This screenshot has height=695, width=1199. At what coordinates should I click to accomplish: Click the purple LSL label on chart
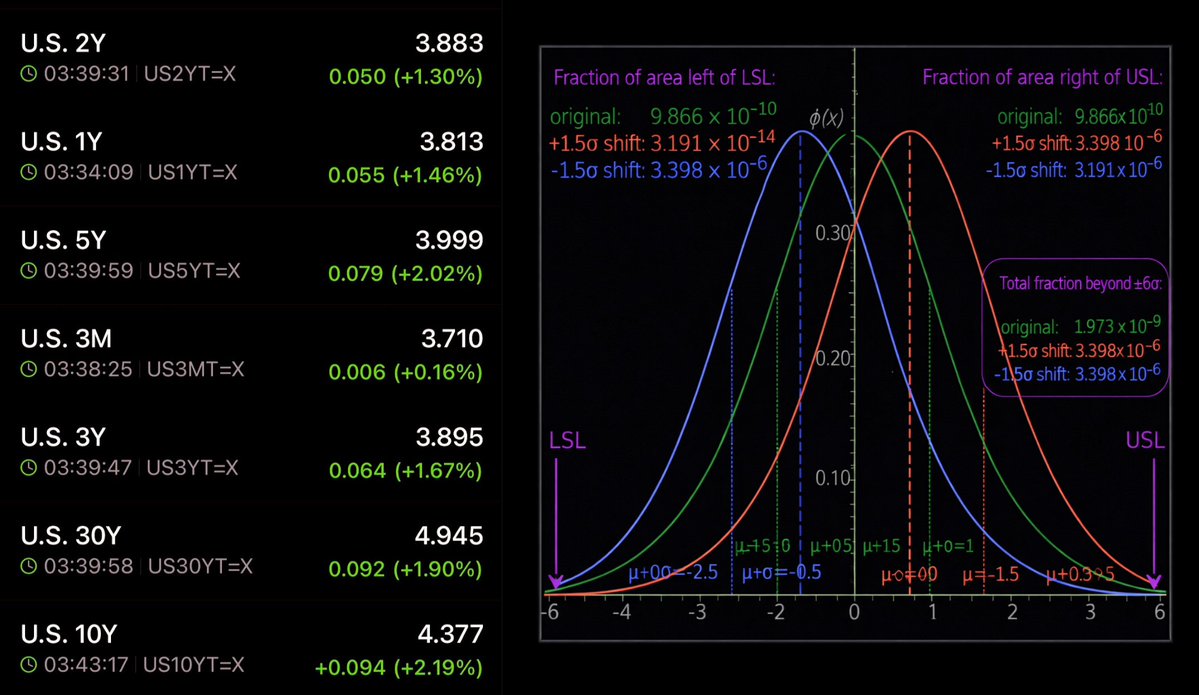tap(567, 441)
